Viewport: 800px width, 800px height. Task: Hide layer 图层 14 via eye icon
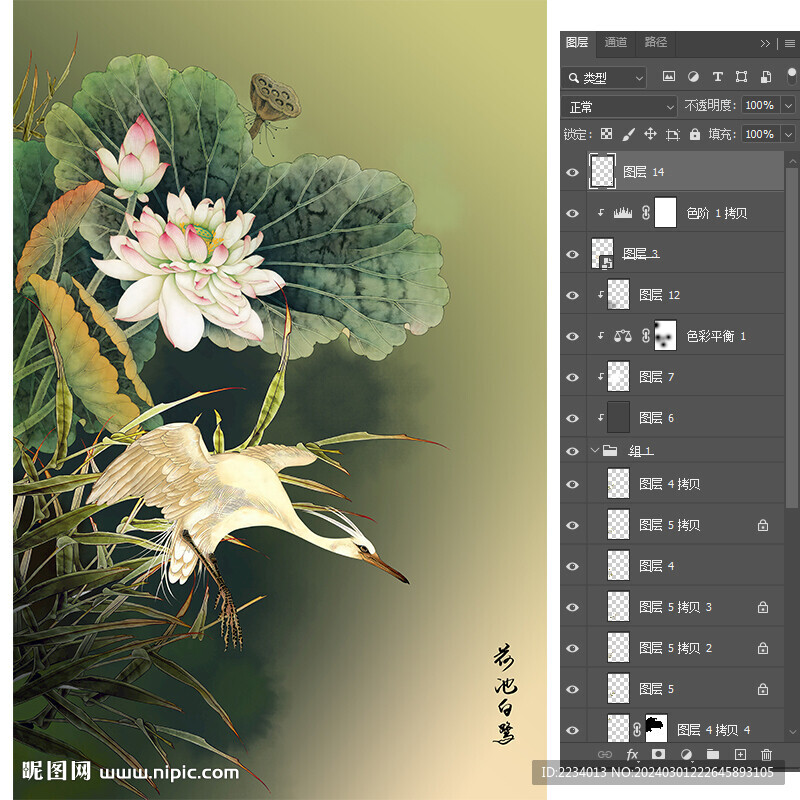click(572, 172)
